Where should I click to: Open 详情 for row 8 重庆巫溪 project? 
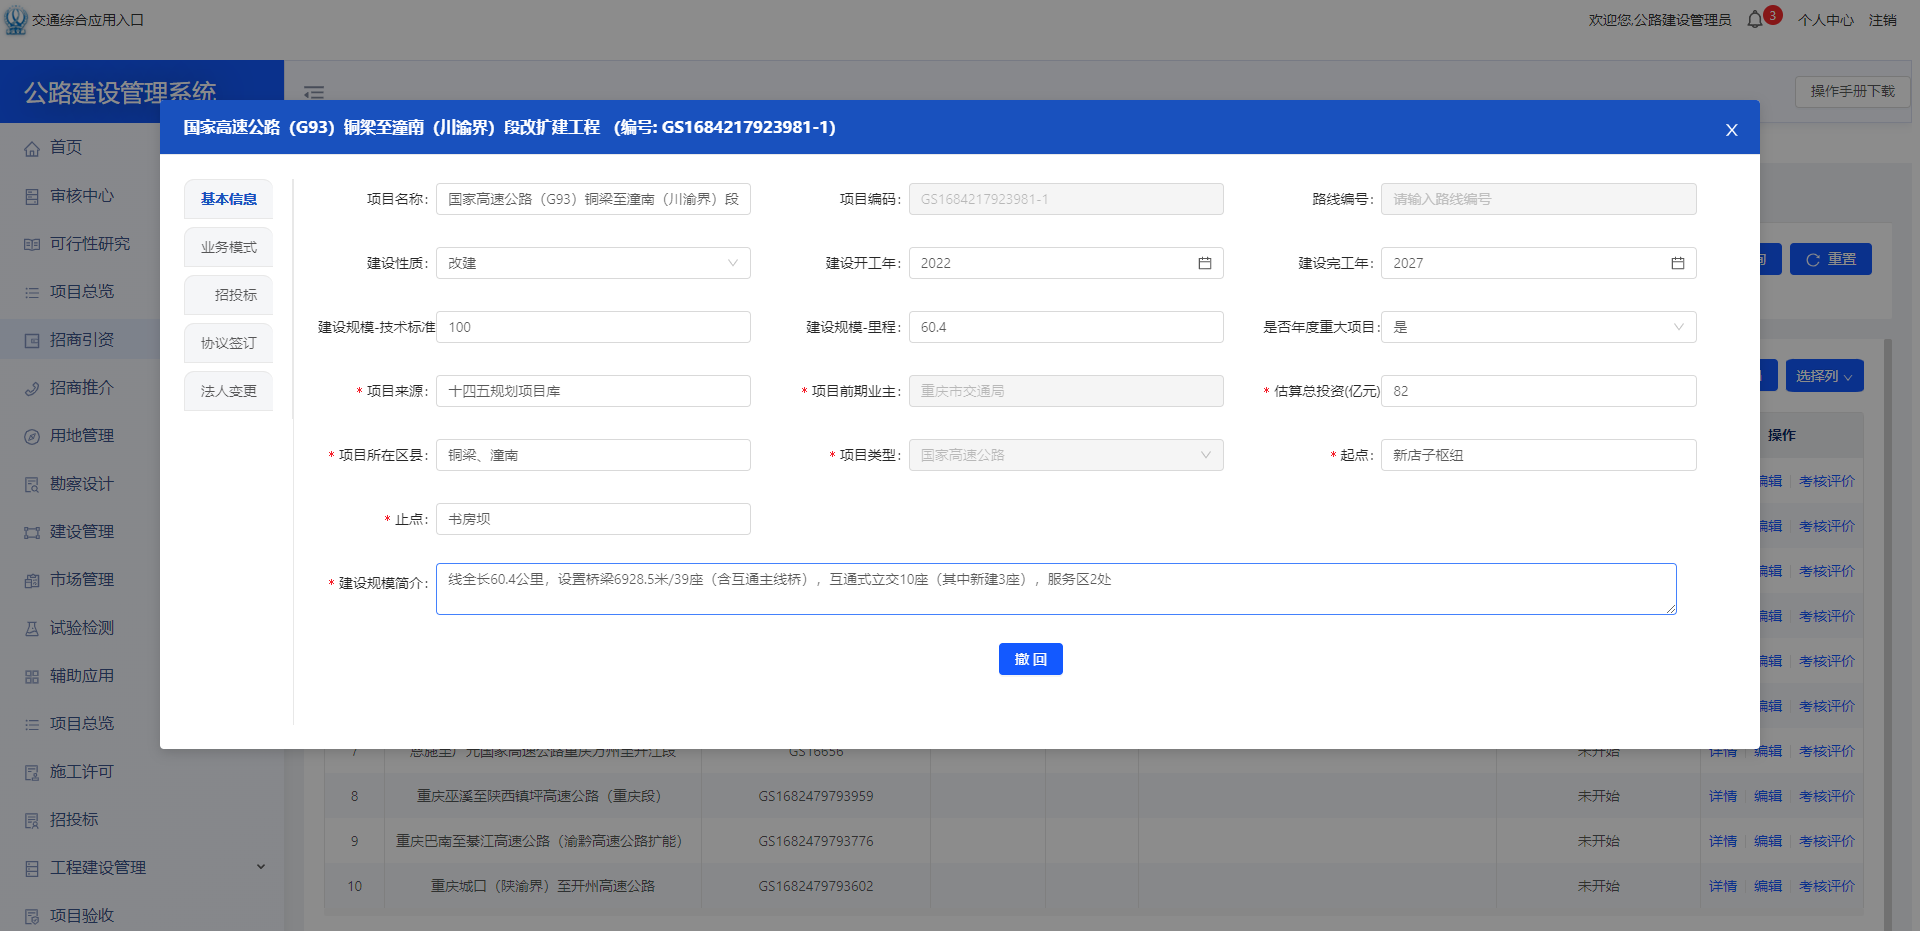point(1723,796)
